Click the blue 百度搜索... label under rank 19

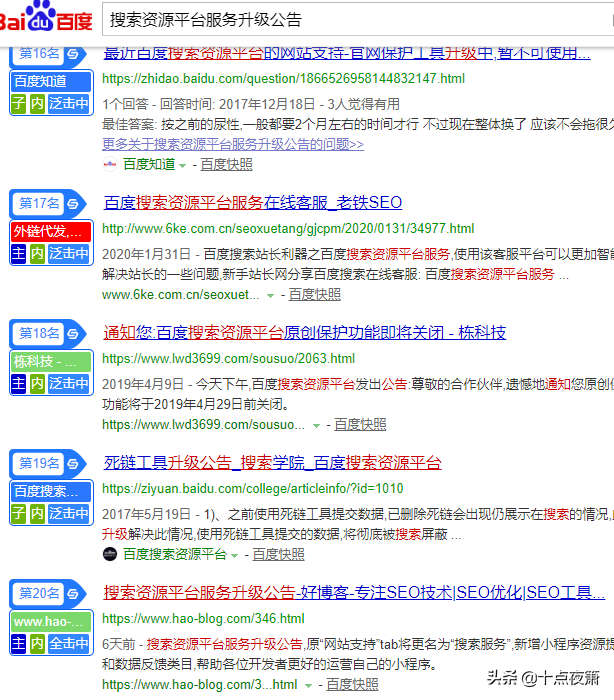51,491
